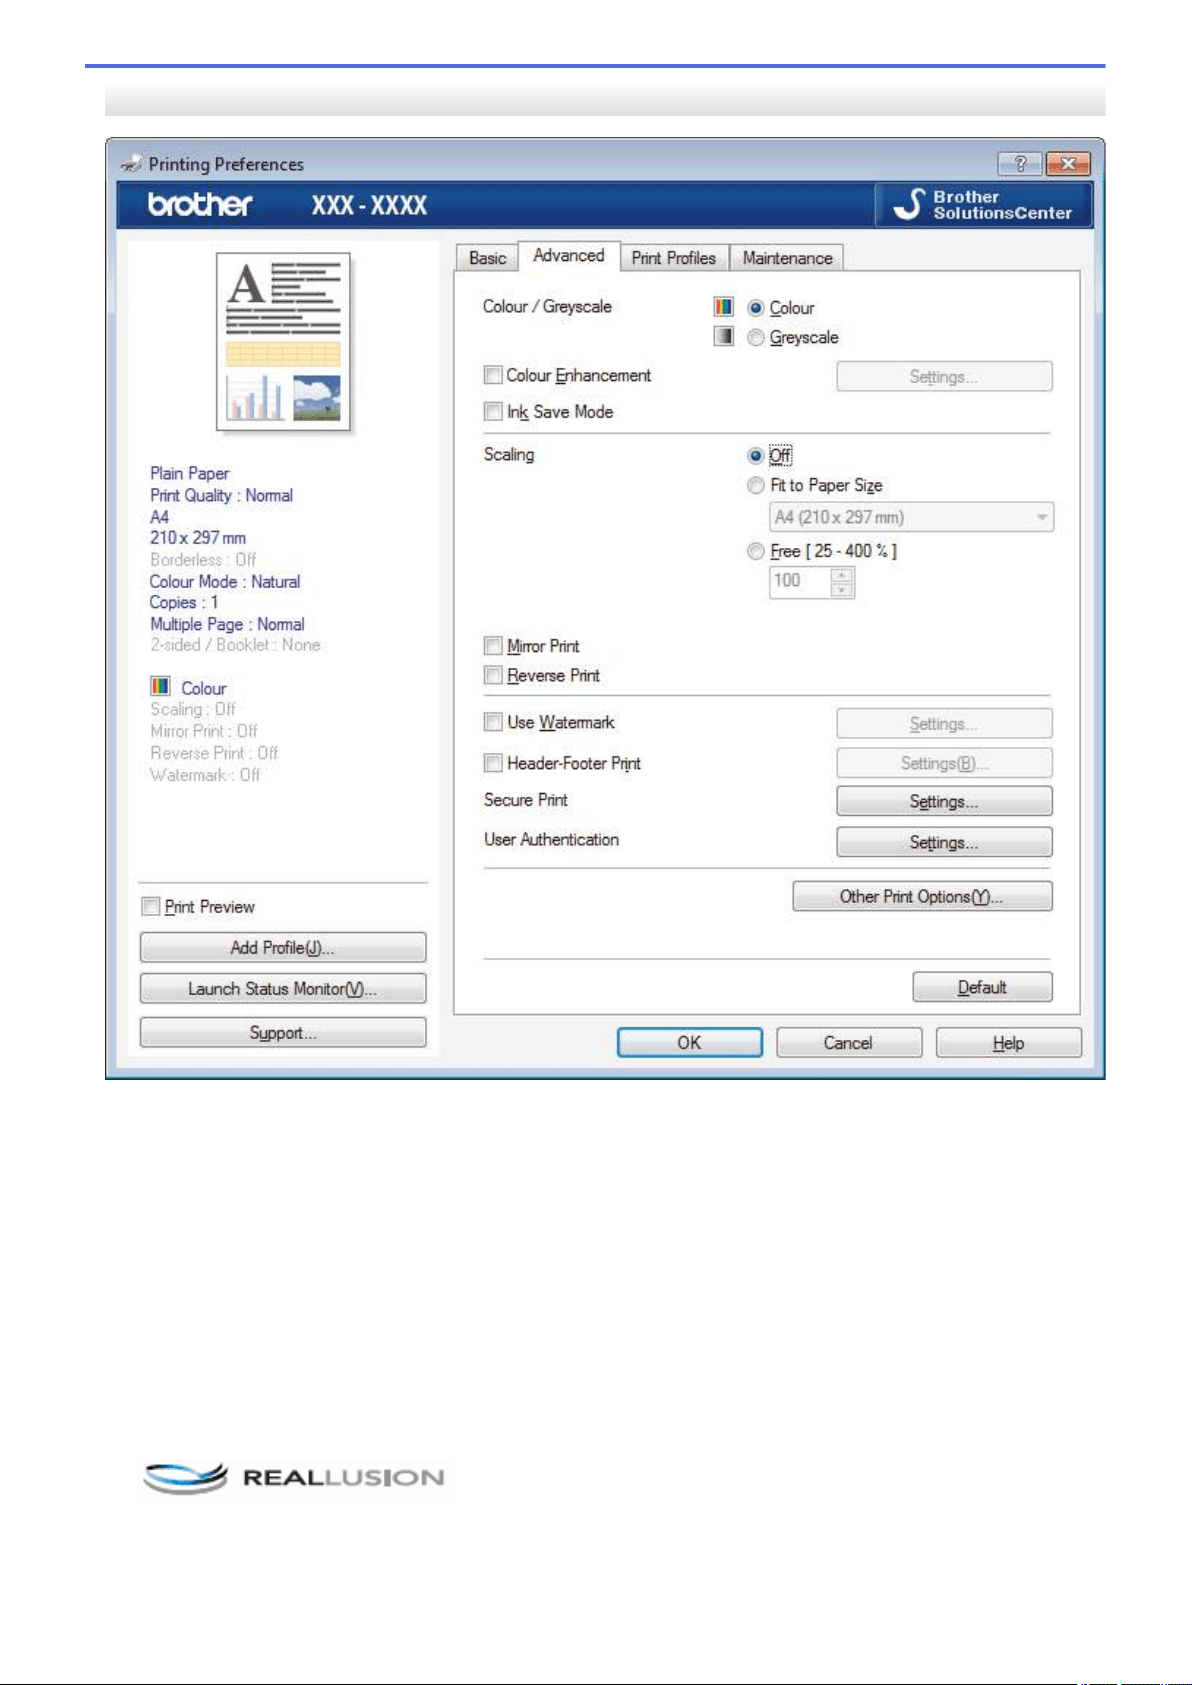Select the Colour radio button

click(x=756, y=308)
